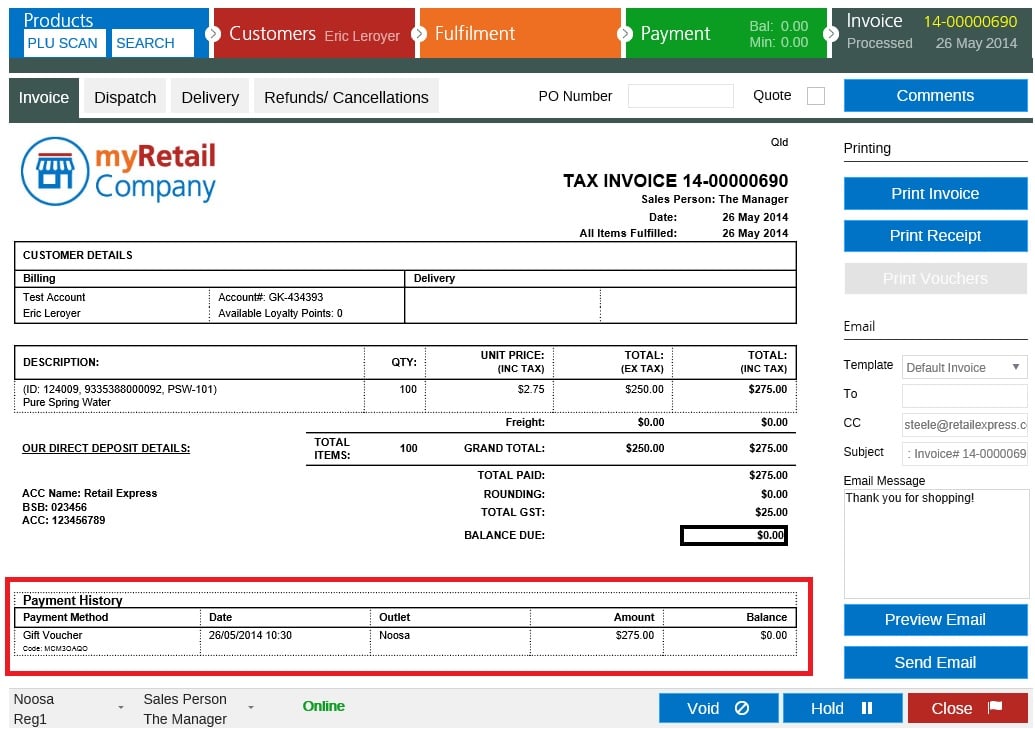Click the Void circle-slash icon
This screenshot has width=1035, height=729.
(742, 708)
